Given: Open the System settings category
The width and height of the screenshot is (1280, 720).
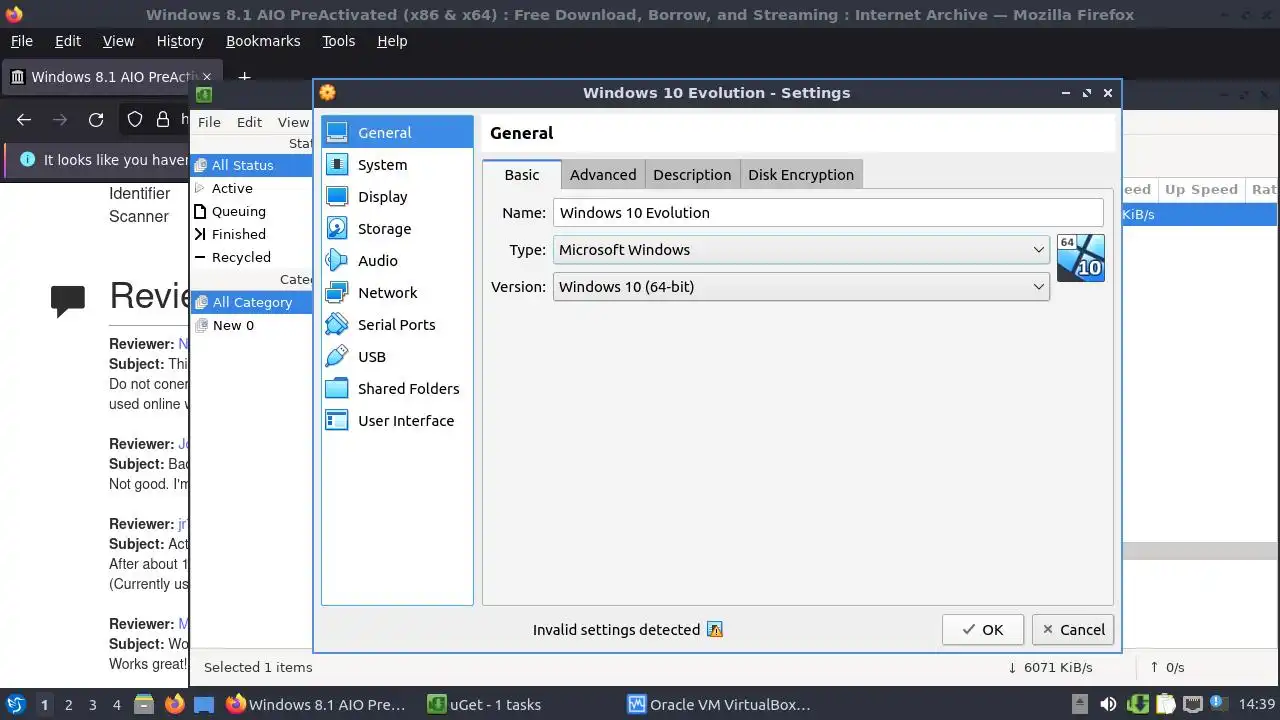Looking at the screenshot, I should click(397, 164).
